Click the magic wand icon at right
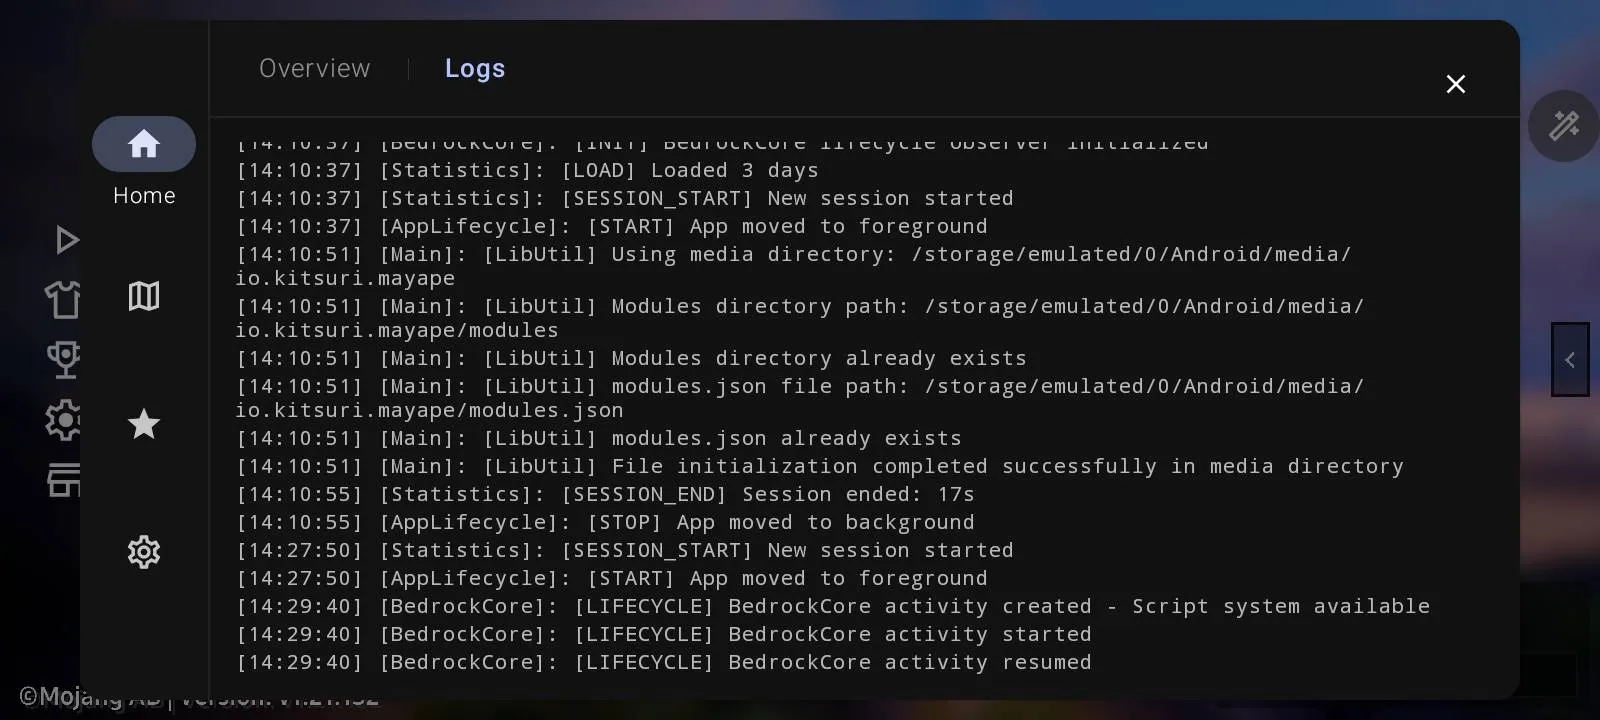 click(x=1563, y=126)
